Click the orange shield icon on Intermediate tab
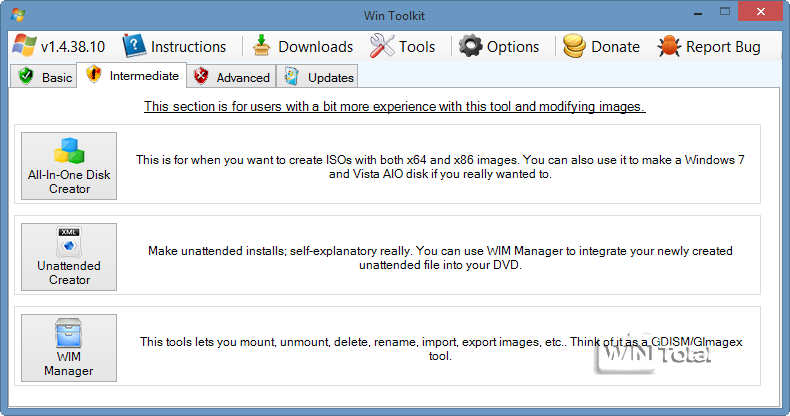This screenshot has height=416, width=790. 94,75
